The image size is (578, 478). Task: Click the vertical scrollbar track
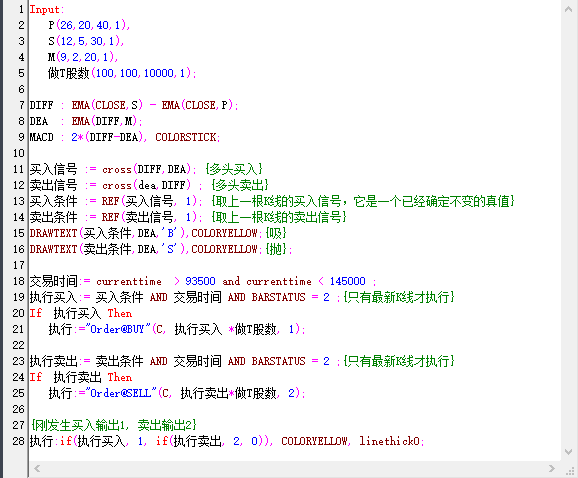(x=568, y=230)
